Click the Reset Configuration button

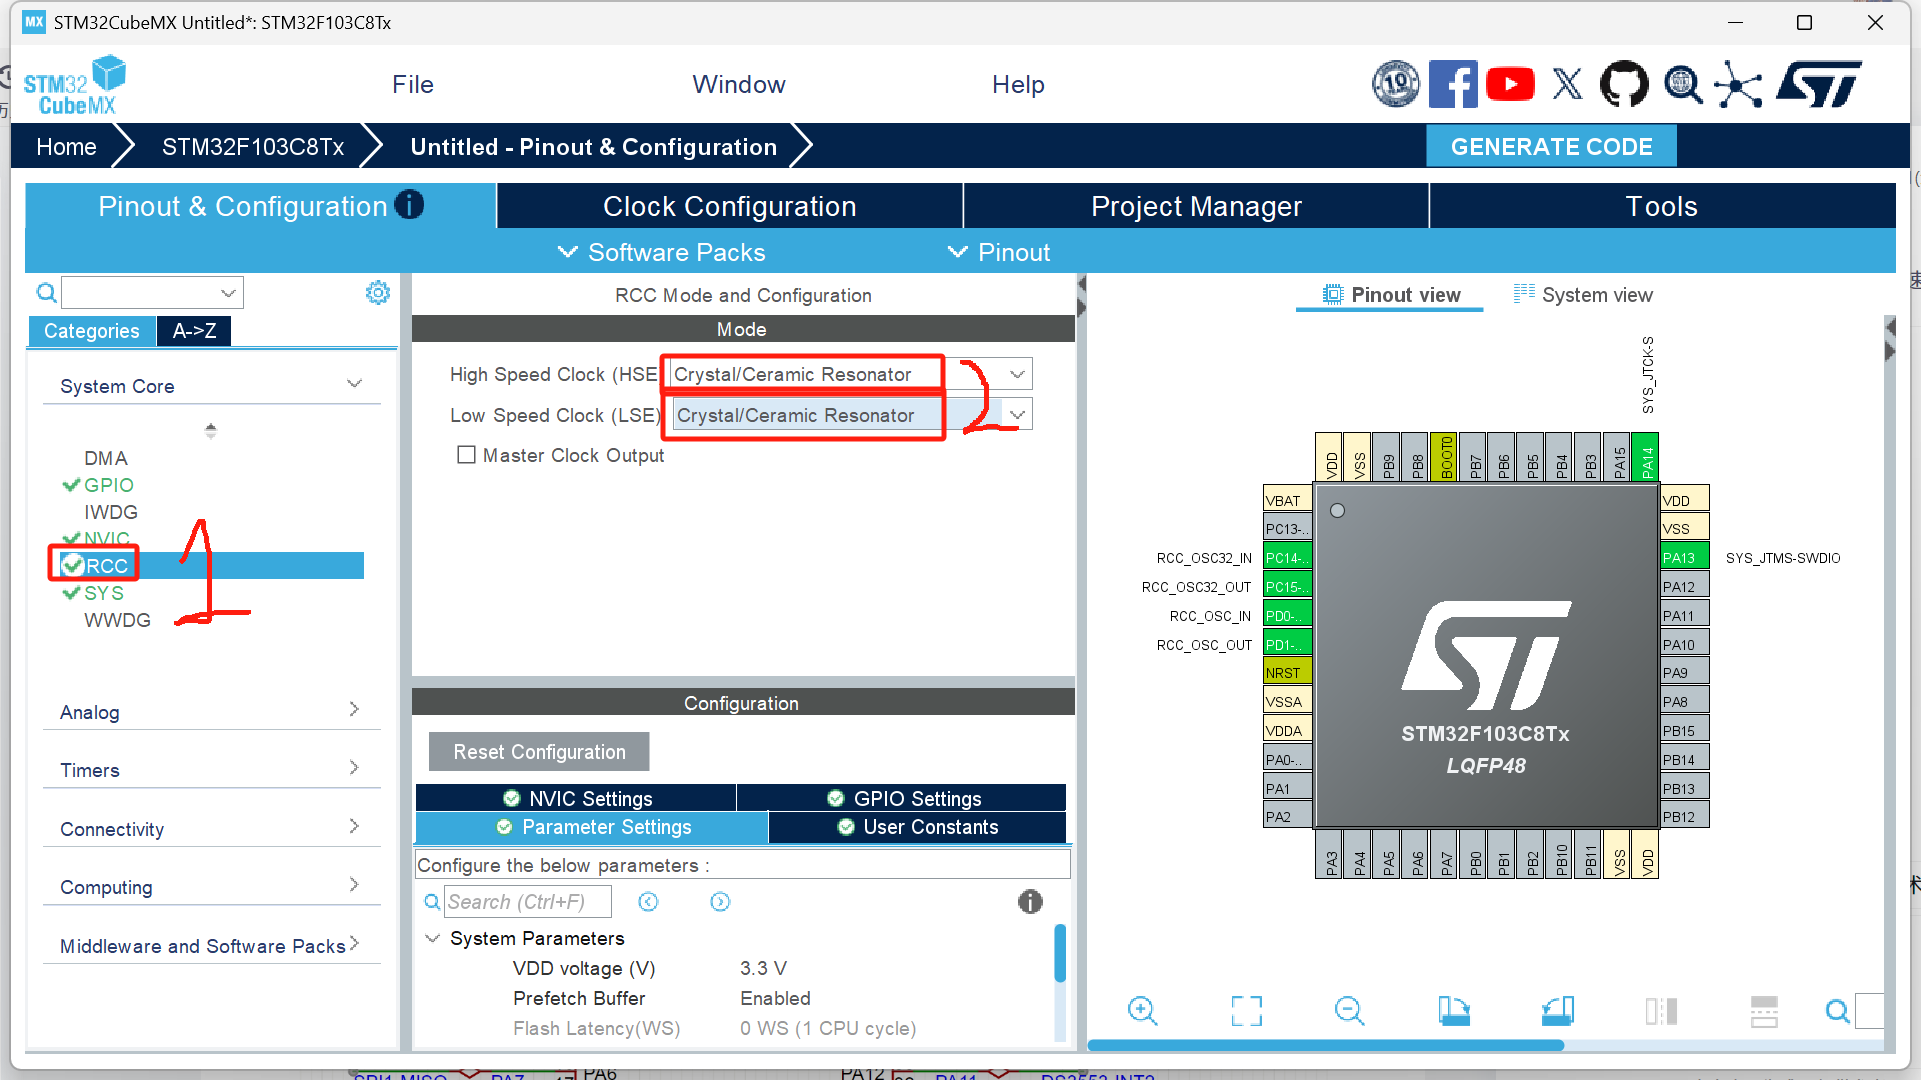539,752
